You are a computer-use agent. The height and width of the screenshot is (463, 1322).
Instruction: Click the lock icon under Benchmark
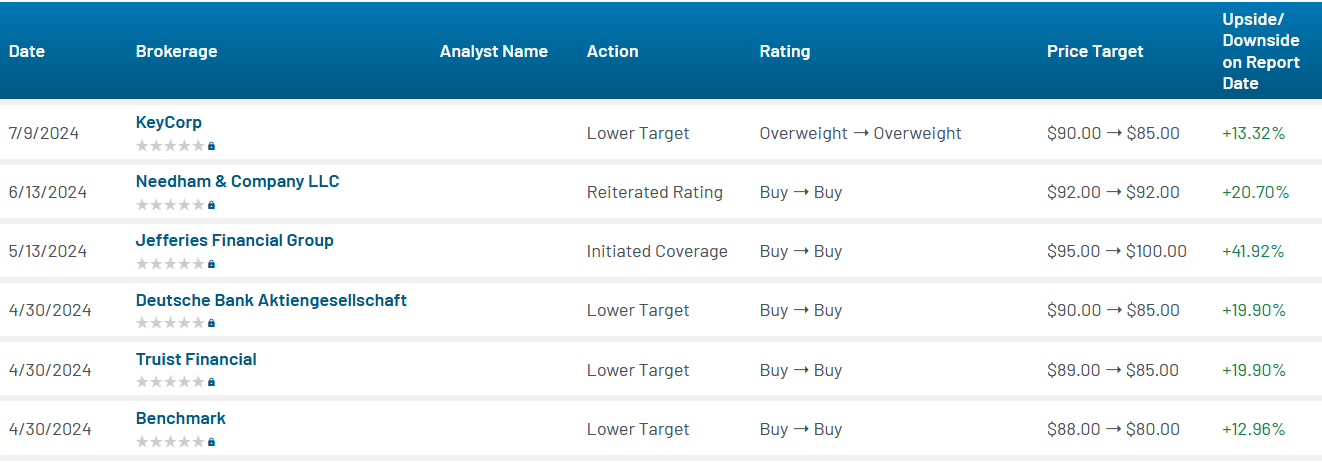211,441
